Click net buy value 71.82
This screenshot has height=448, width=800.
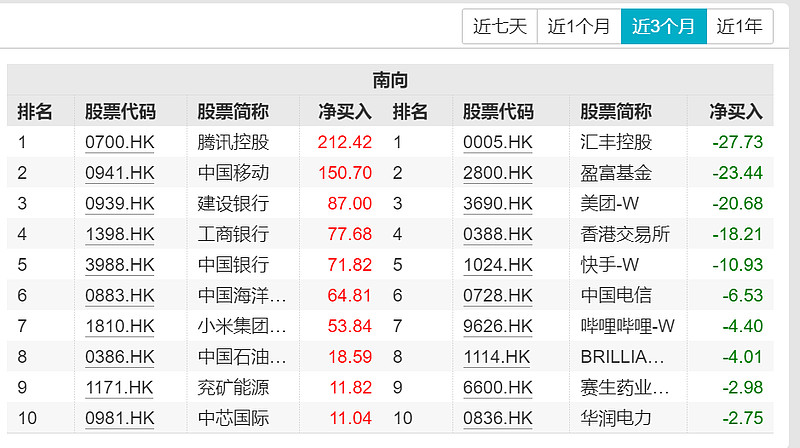(x=349, y=264)
